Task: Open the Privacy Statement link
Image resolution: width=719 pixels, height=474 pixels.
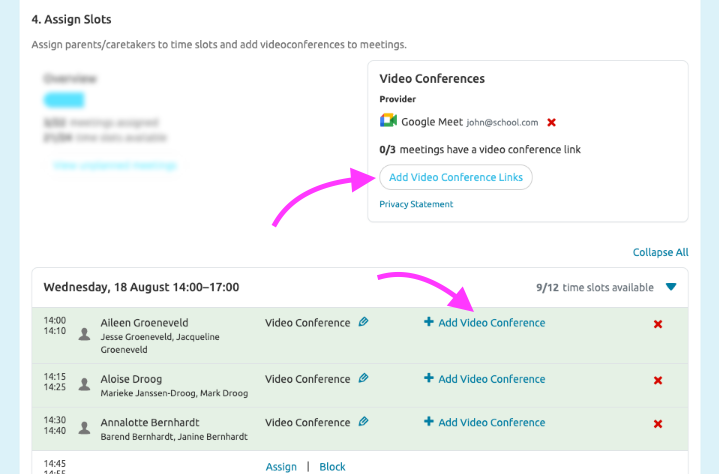Action: pyautogui.click(x=416, y=204)
